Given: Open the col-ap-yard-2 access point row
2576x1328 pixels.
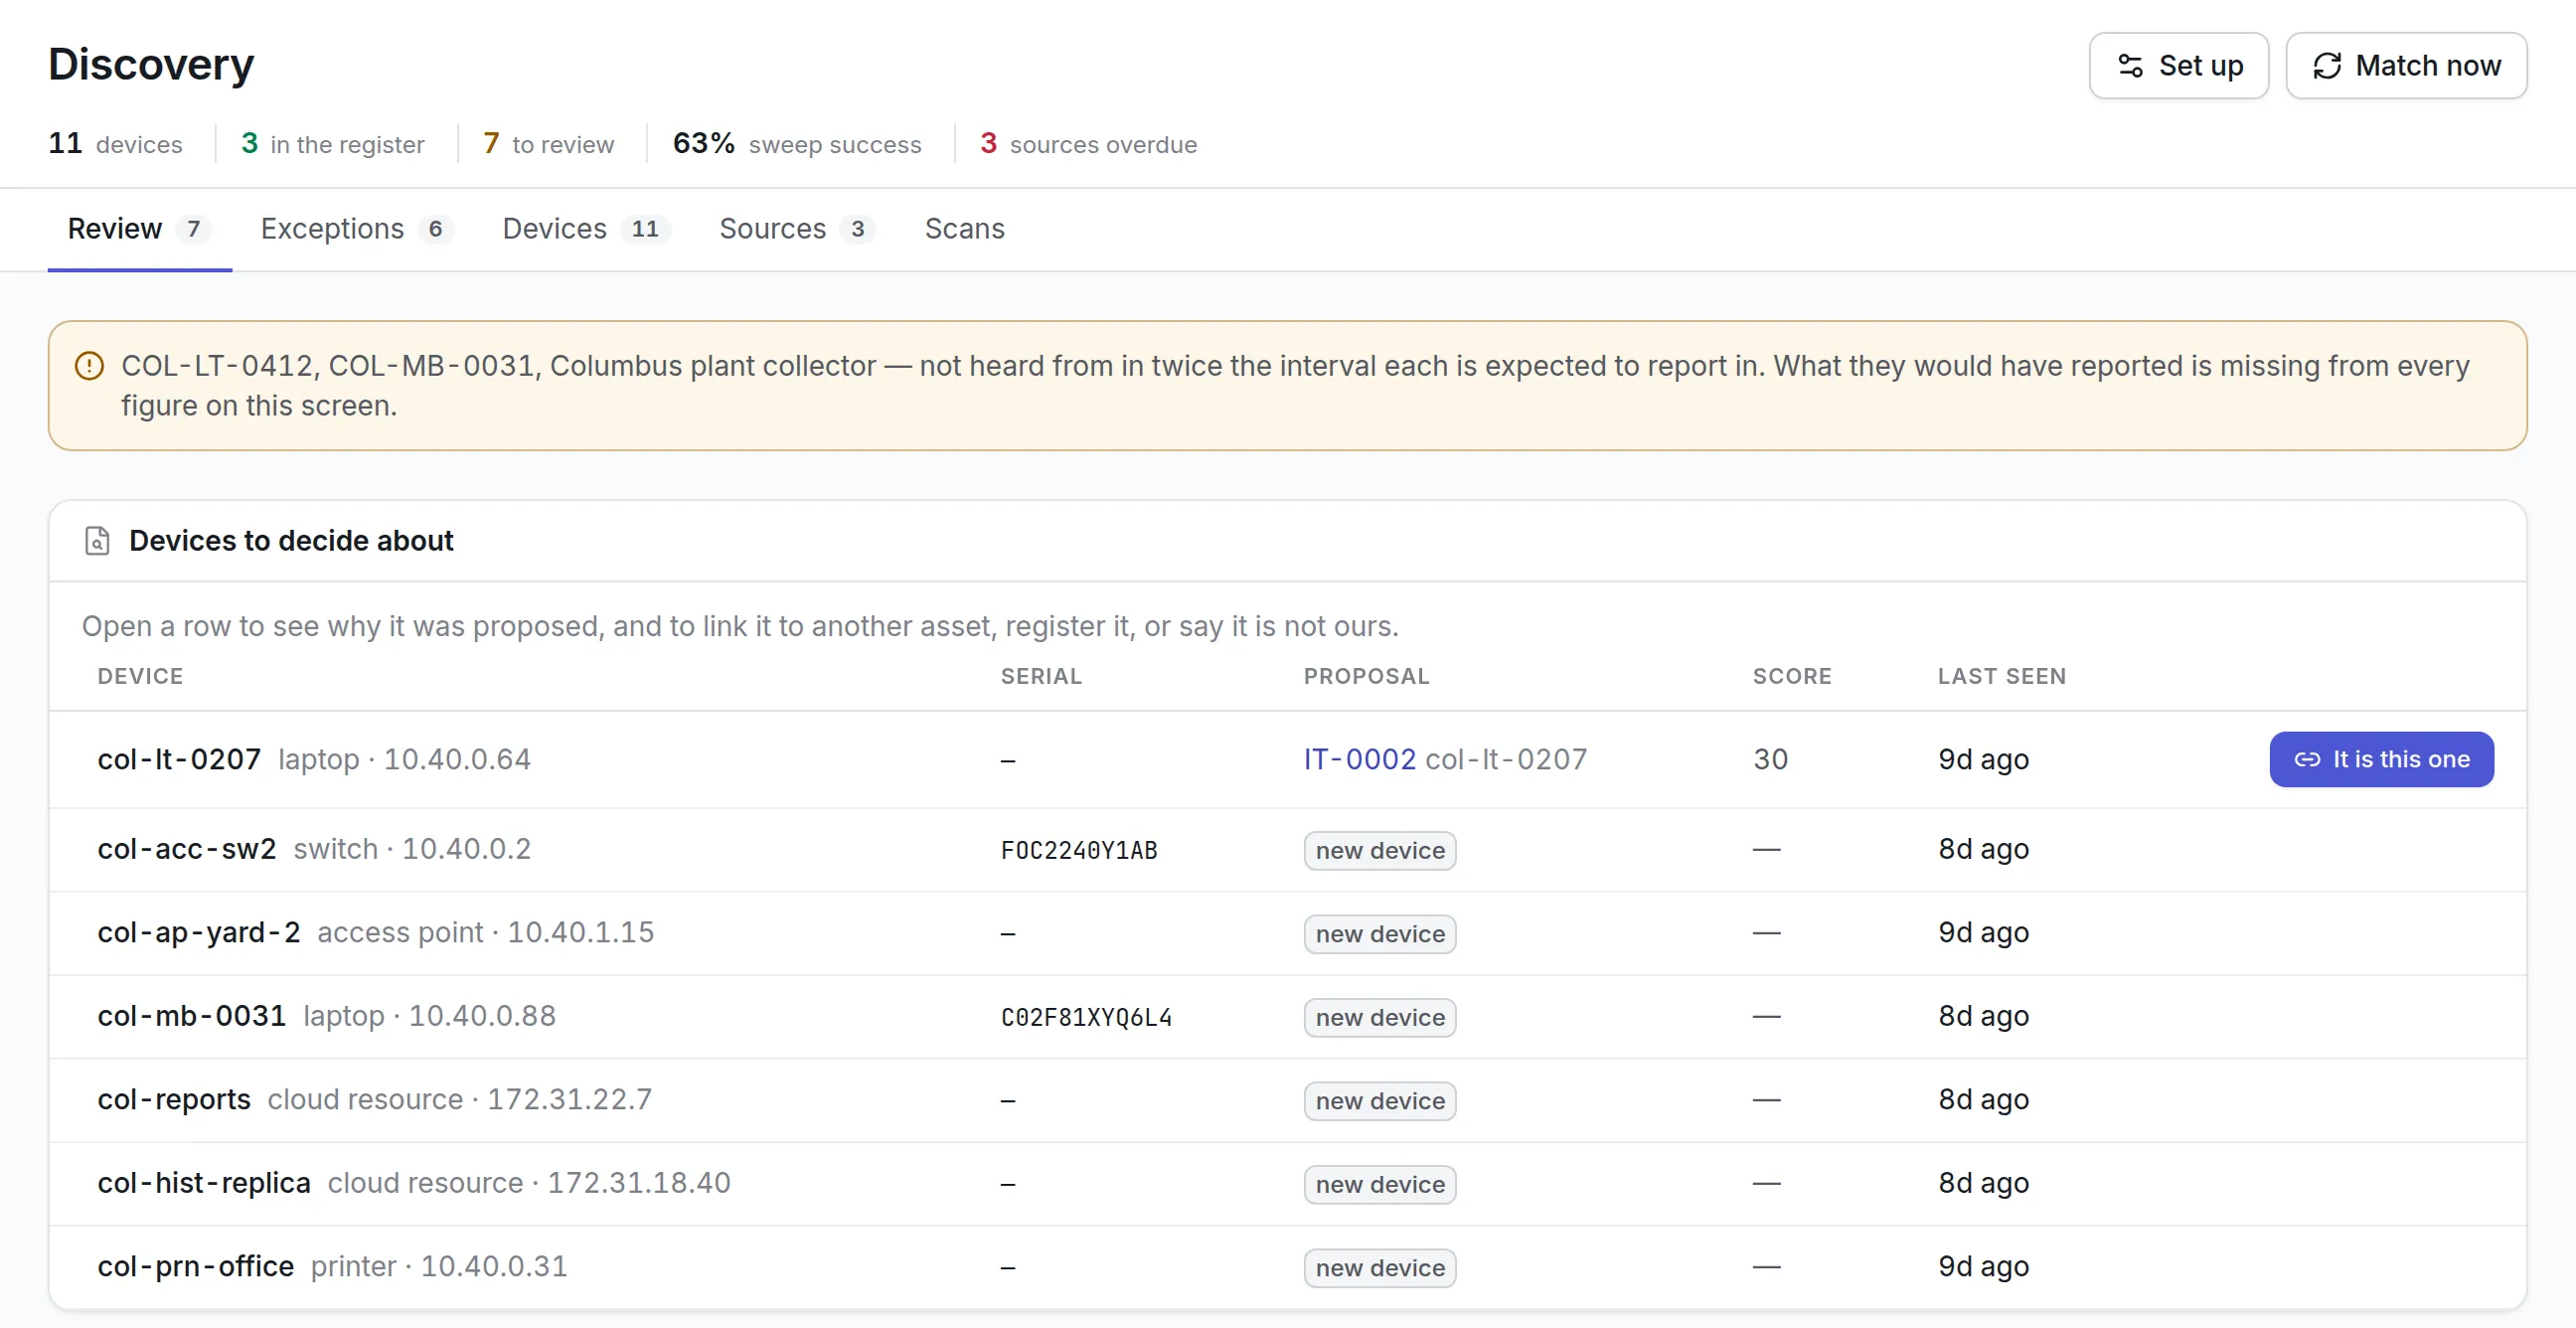Looking at the screenshot, I should pos(1288,933).
